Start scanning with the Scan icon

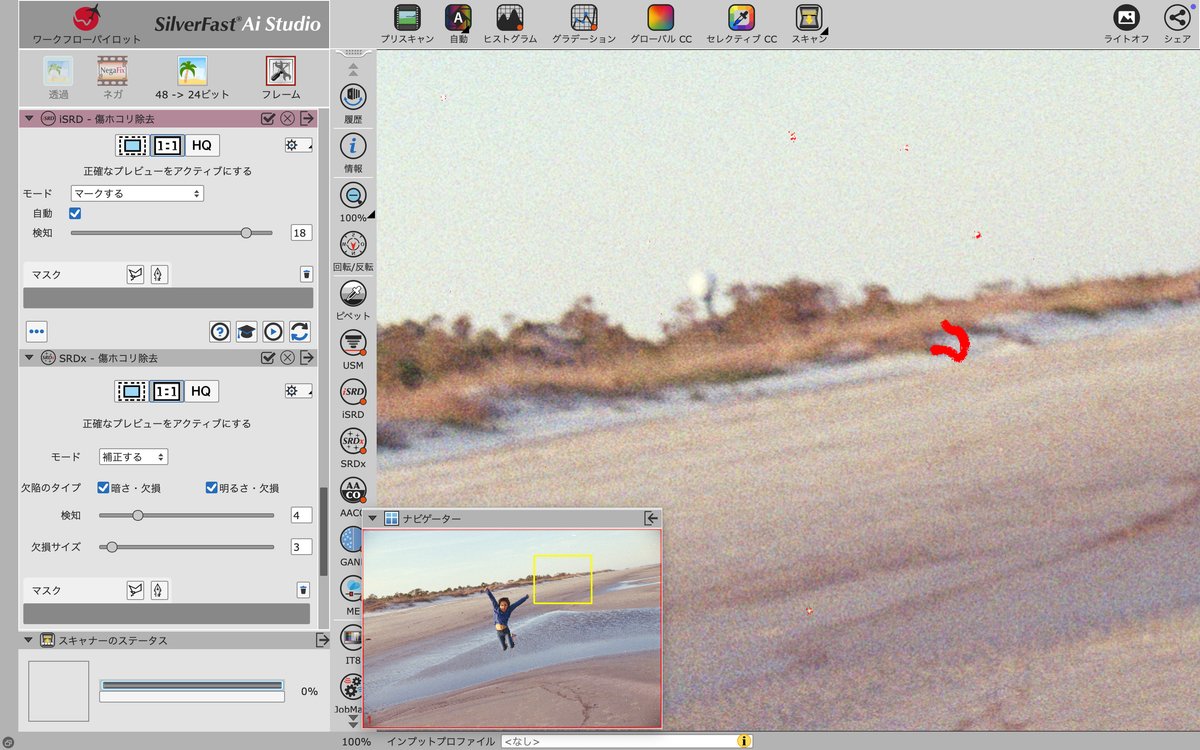coord(806,18)
